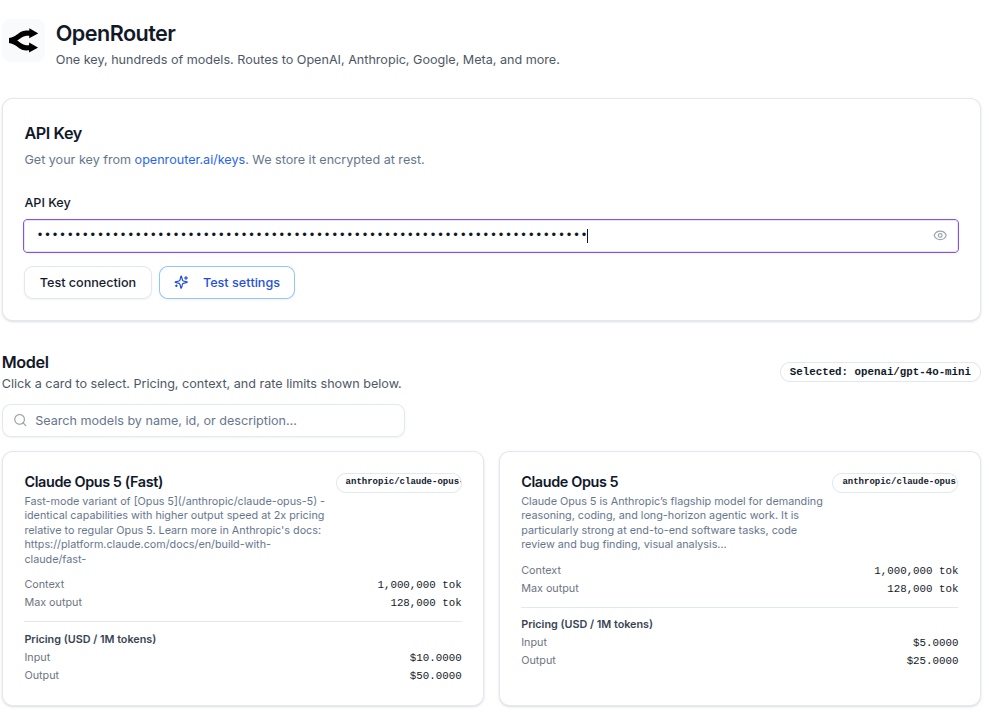Open the openrouter.ai/keys link
This screenshot has width=989, height=713.
(190, 160)
